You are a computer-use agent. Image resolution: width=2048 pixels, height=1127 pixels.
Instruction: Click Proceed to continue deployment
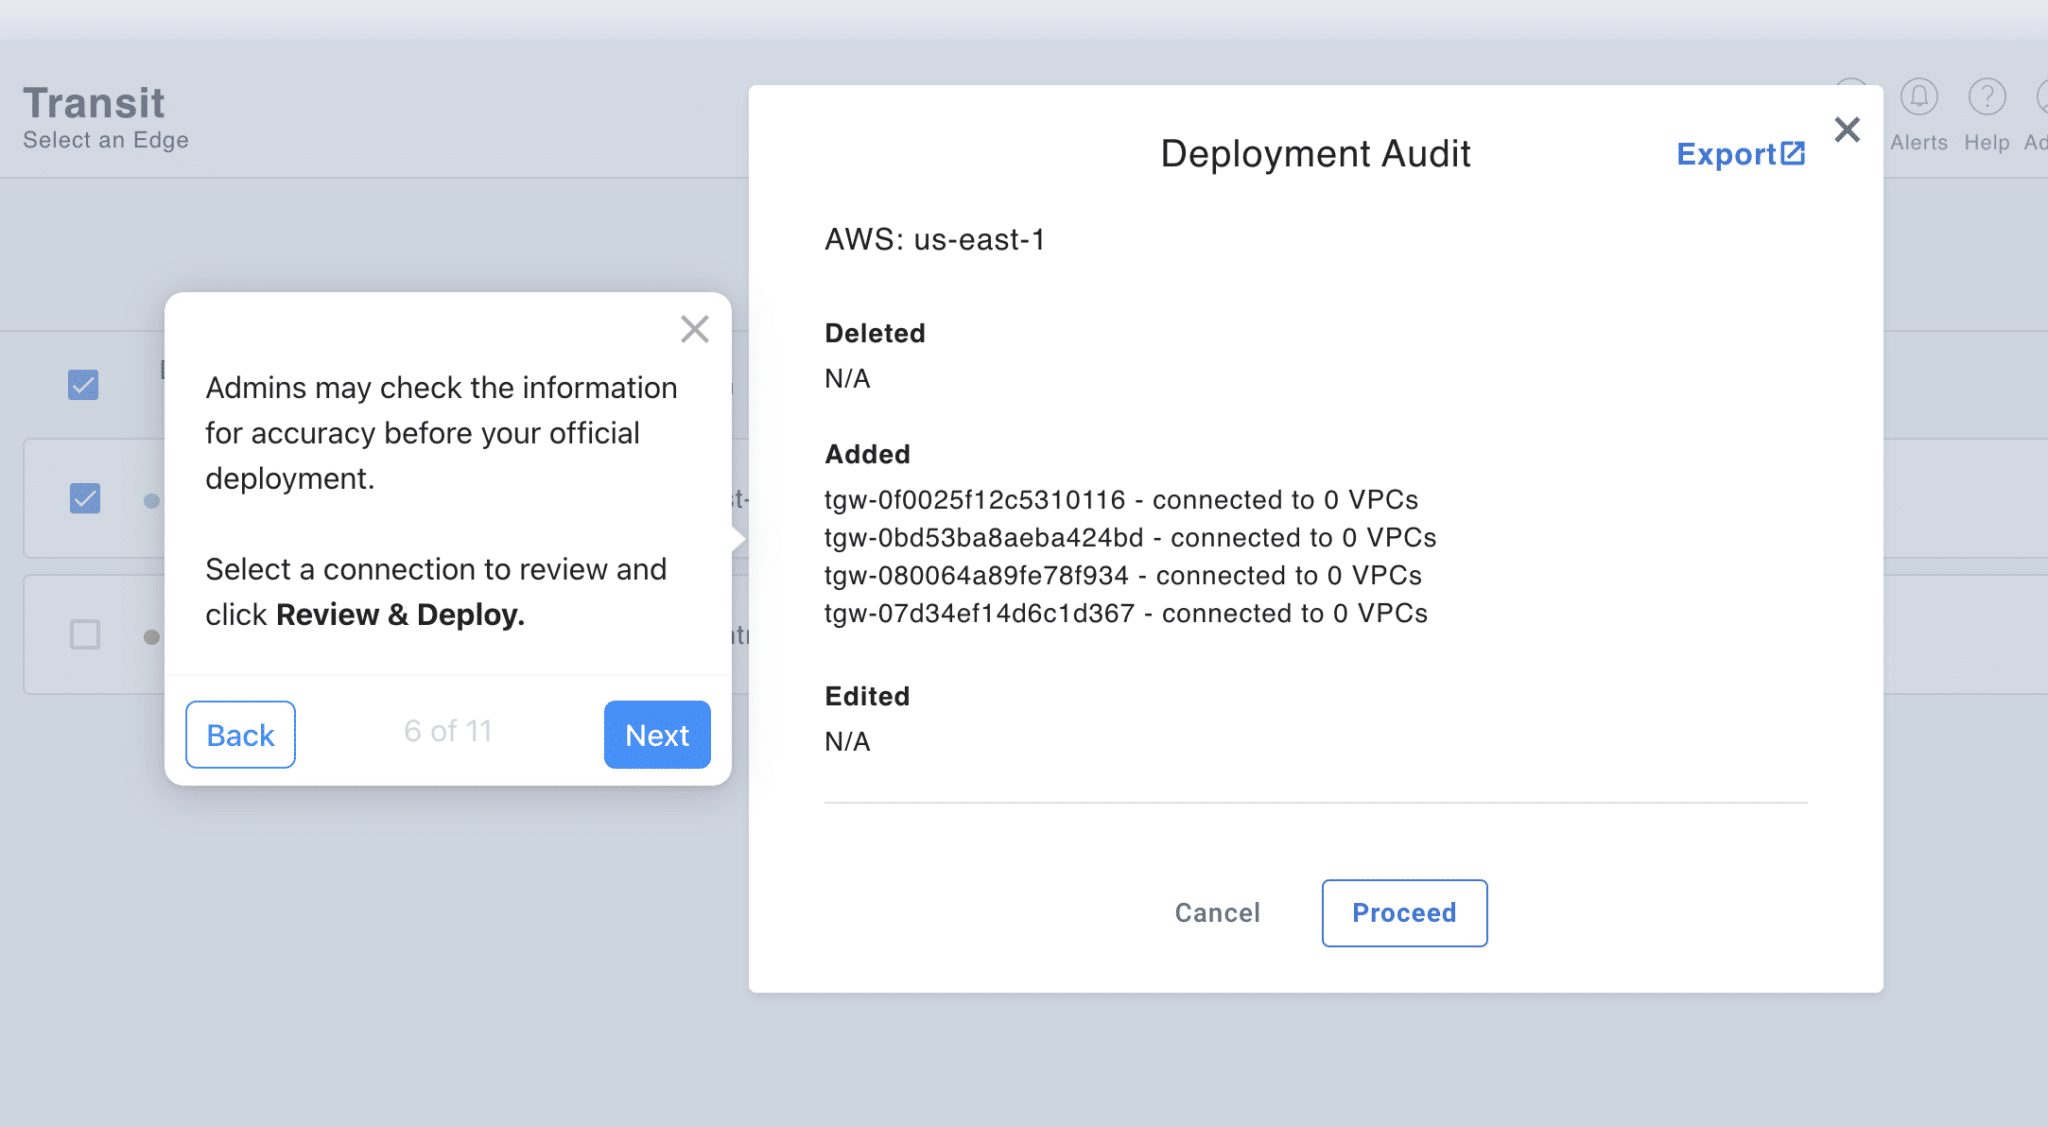1403,913
